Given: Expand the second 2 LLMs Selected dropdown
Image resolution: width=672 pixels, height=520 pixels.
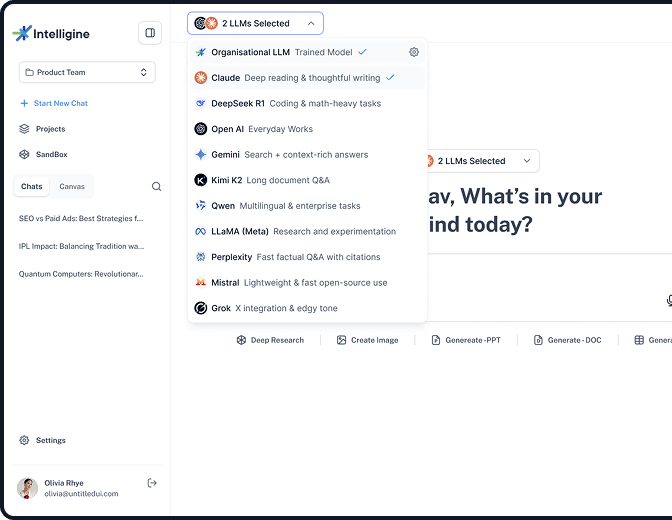Looking at the screenshot, I should (478, 161).
